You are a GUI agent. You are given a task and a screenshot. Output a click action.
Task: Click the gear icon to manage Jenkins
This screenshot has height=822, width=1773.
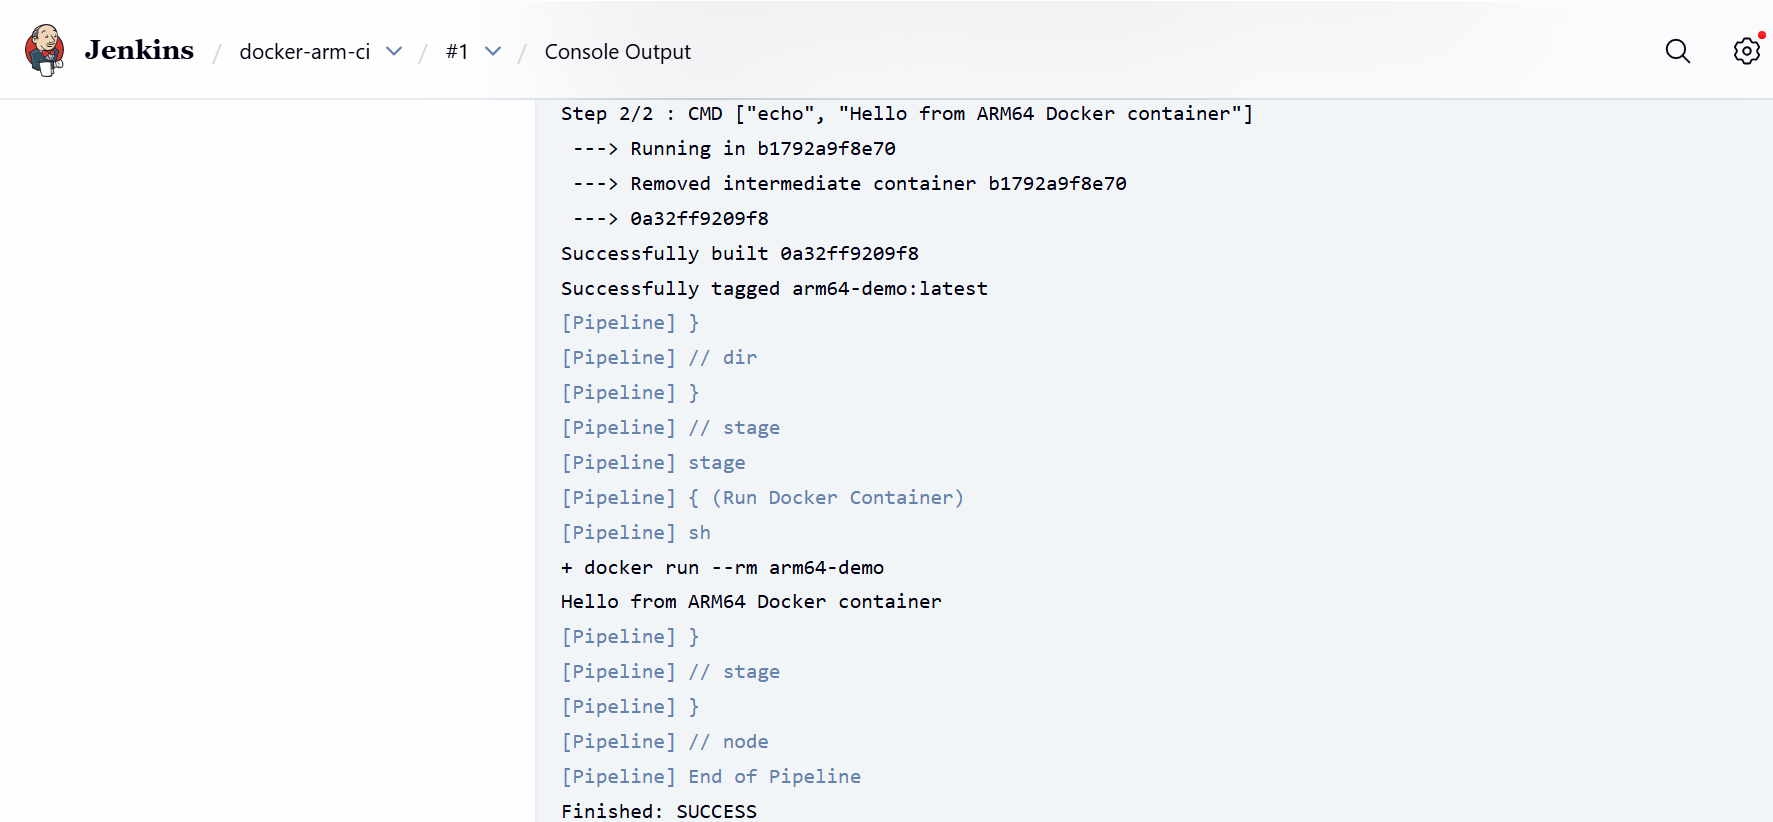(x=1747, y=51)
